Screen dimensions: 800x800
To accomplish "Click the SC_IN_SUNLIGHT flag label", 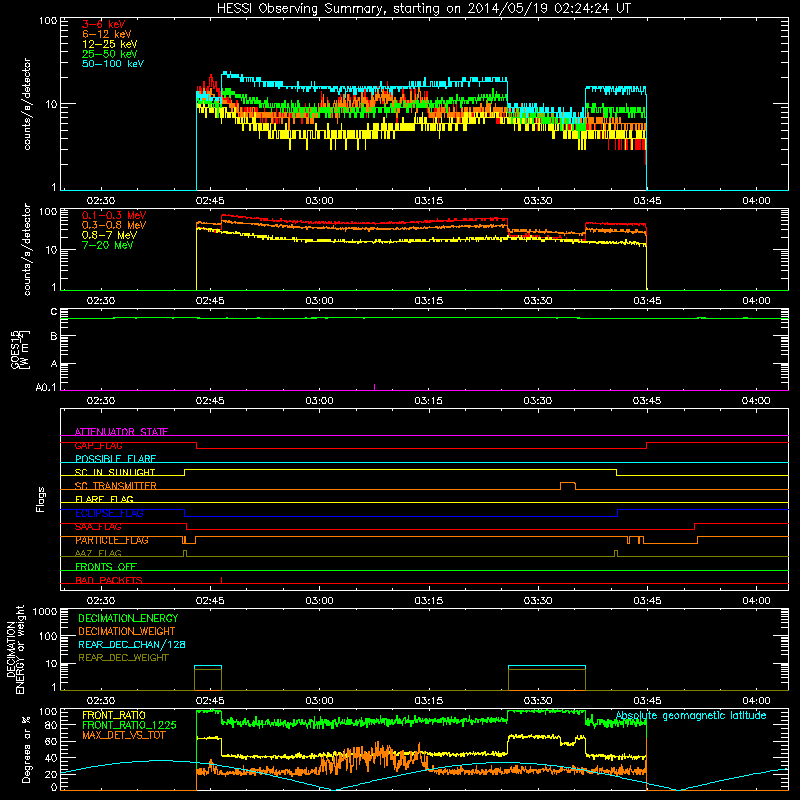I will [115, 472].
